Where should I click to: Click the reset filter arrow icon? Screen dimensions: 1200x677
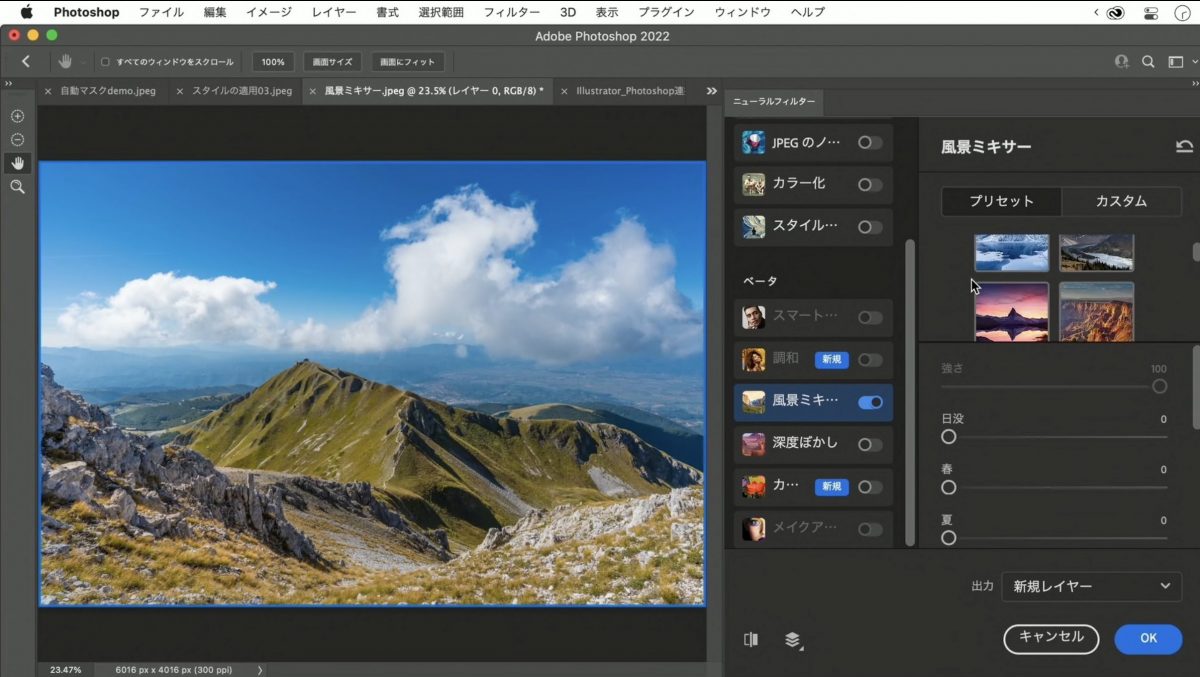pyautogui.click(x=1184, y=147)
